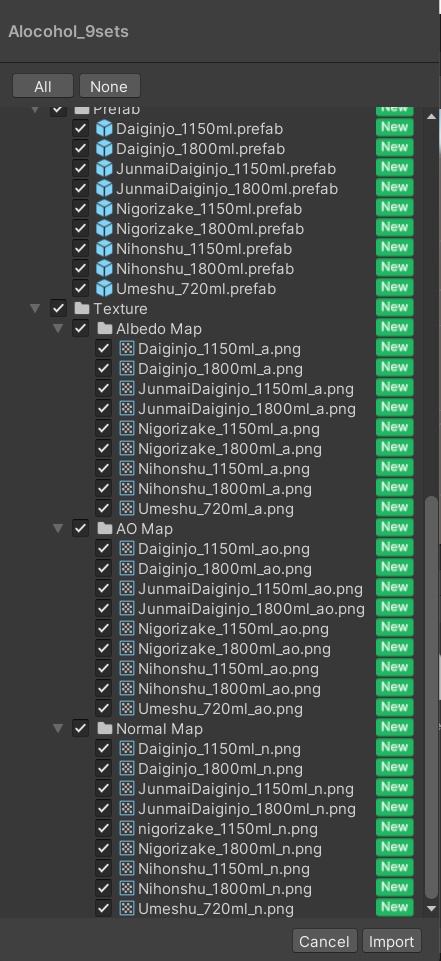441x961 pixels.
Task: Click the nigorizake_1150ml_n.png texture icon
Action: [126, 829]
